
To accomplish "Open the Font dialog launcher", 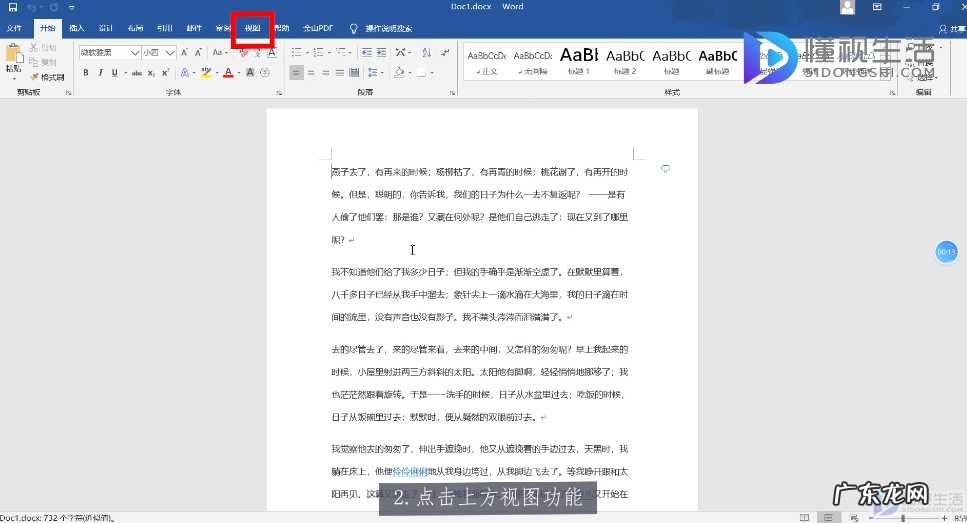I will (x=279, y=93).
